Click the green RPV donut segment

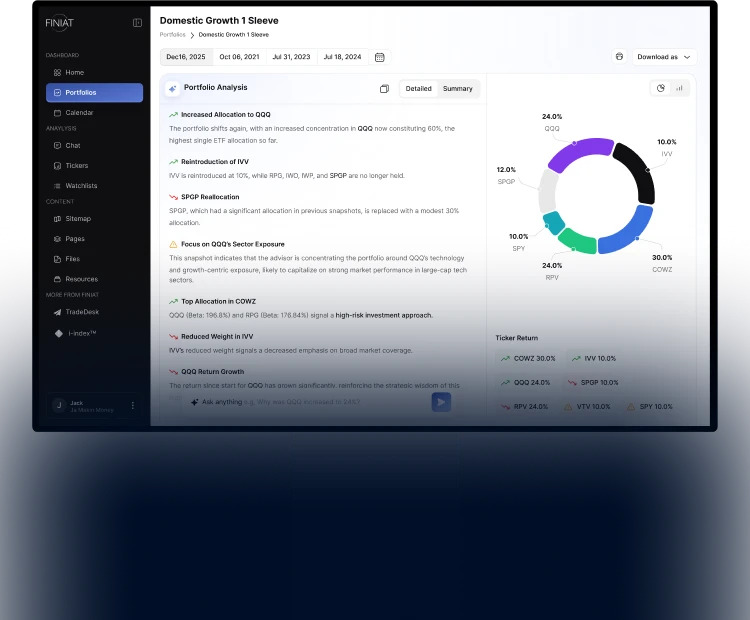579,242
